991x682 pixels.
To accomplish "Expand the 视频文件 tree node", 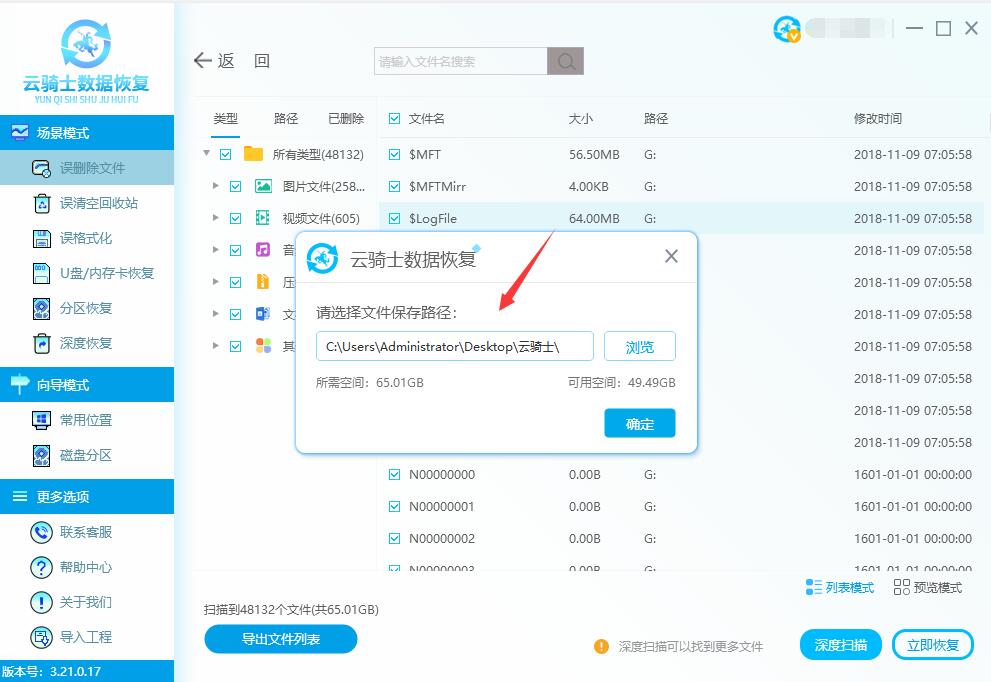I will click(216, 217).
